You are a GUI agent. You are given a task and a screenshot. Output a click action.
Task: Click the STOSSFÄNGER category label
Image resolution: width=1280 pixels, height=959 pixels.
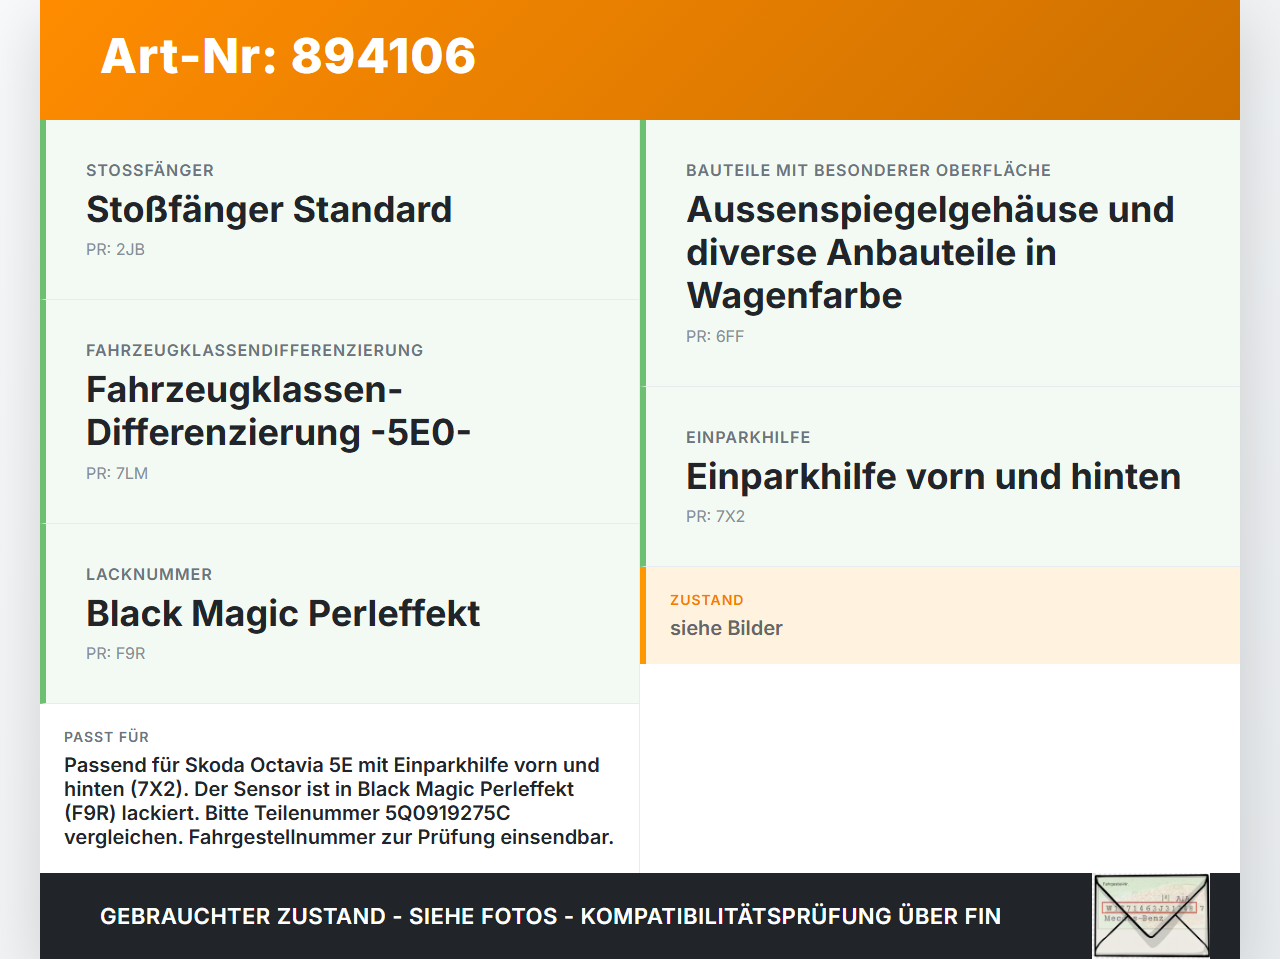pos(150,171)
